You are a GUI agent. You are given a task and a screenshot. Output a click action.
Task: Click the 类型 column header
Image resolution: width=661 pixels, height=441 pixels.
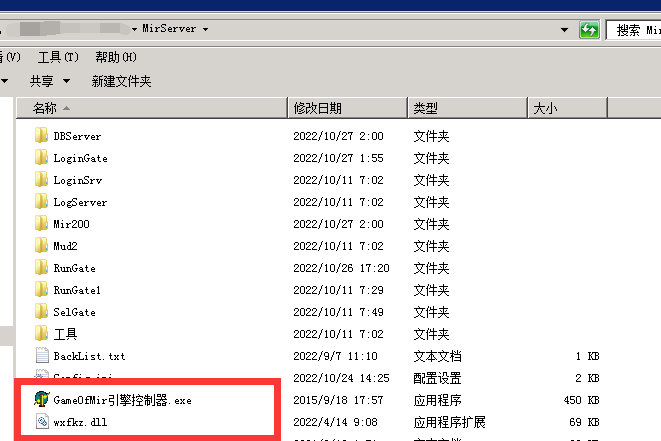(x=425, y=108)
